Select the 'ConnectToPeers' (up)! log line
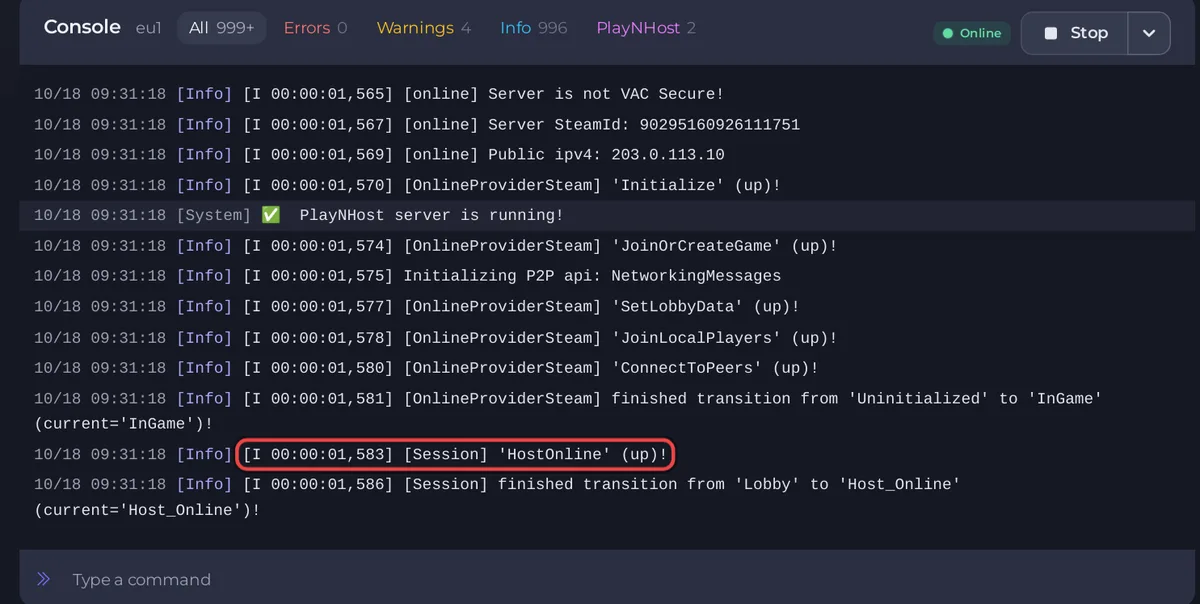The image size is (1200, 604). coord(426,368)
